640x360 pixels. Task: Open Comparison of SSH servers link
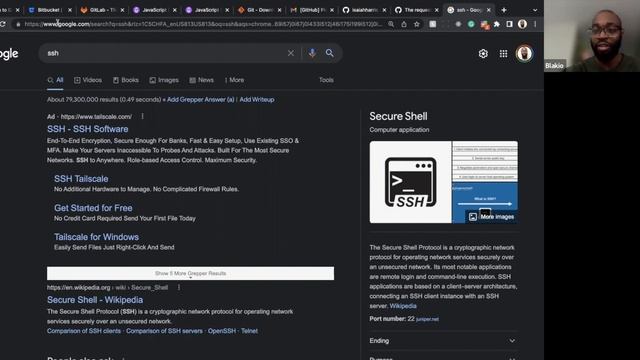tap(164, 331)
